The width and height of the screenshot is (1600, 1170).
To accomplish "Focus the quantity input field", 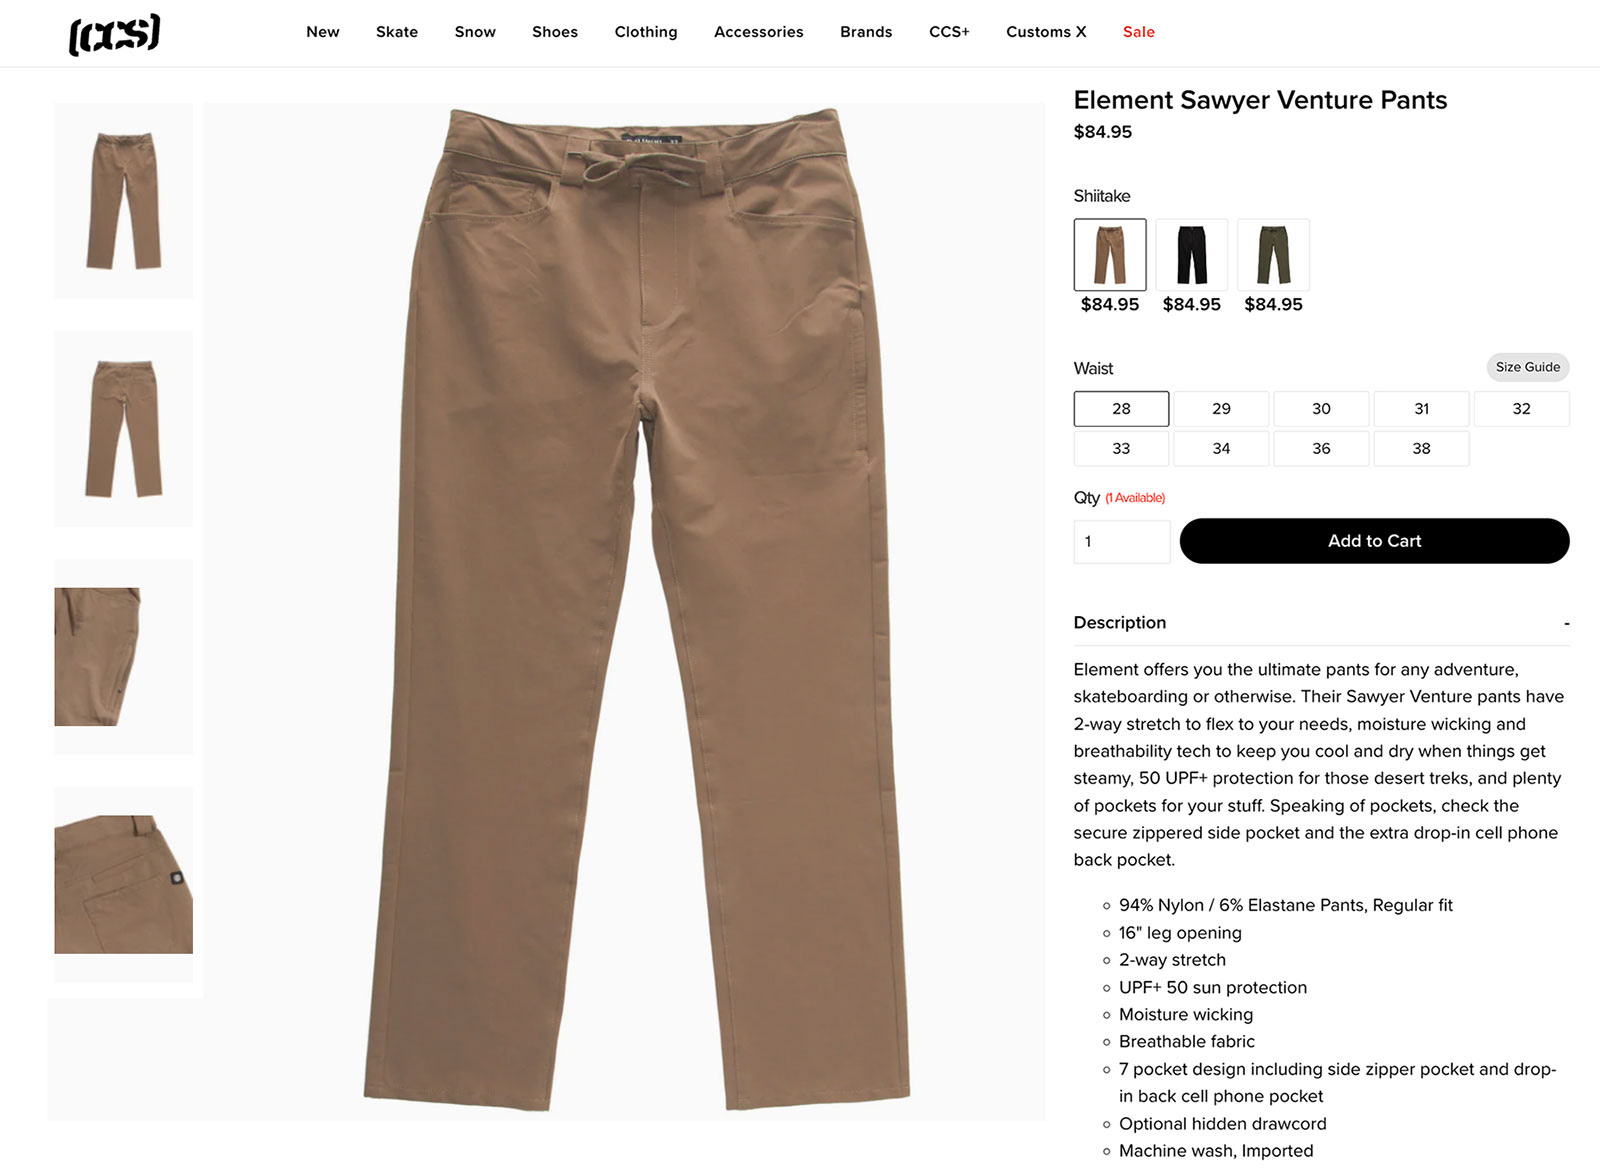I will pyautogui.click(x=1121, y=542).
